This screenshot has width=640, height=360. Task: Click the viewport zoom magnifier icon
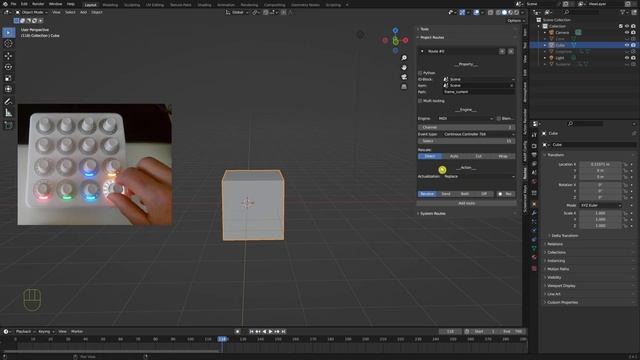point(404,58)
